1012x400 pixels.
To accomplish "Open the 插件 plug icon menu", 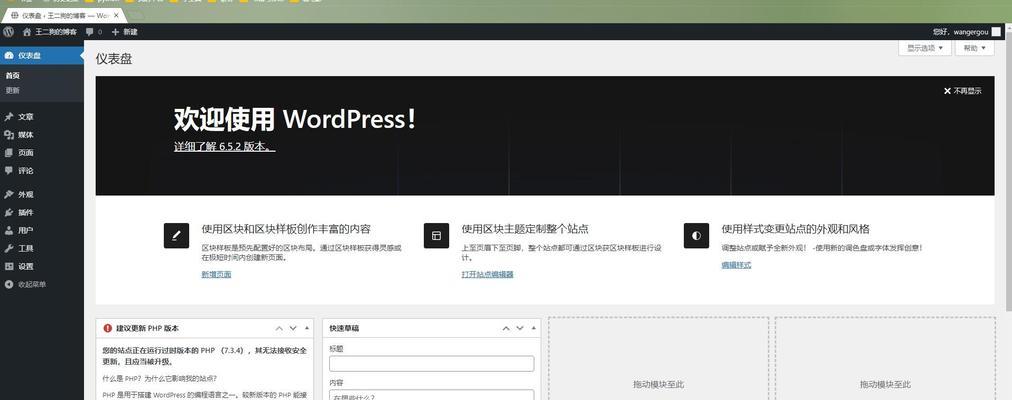I will (x=8, y=212).
